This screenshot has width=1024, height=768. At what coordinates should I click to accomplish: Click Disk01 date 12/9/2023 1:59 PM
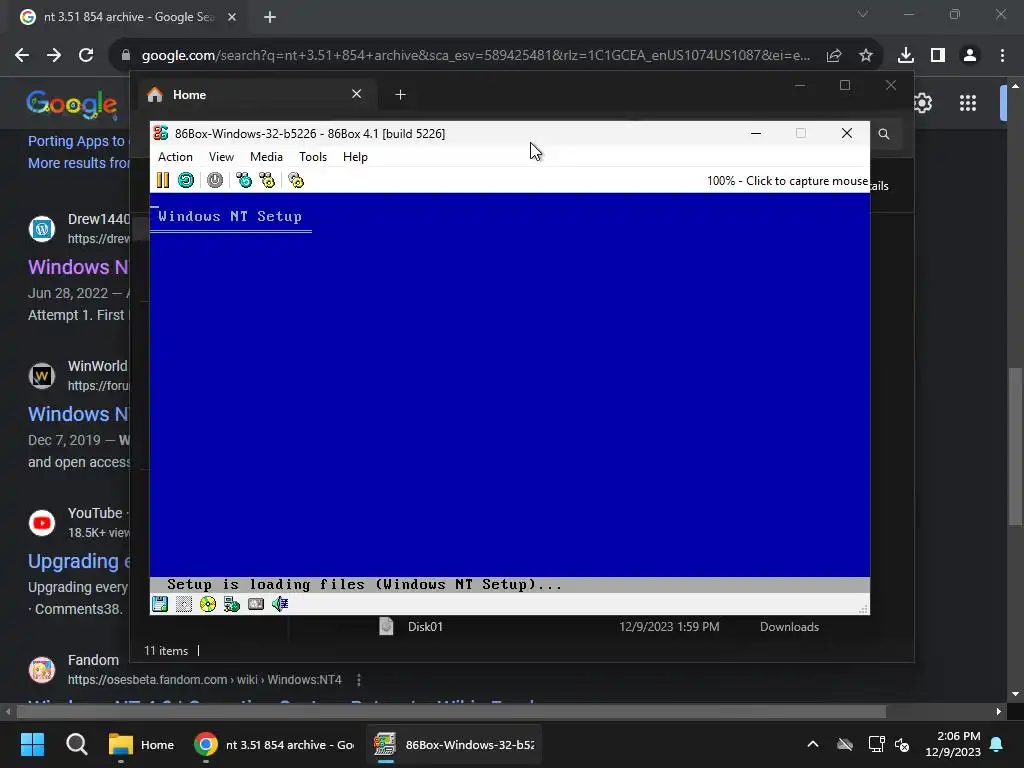pos(669,627)
